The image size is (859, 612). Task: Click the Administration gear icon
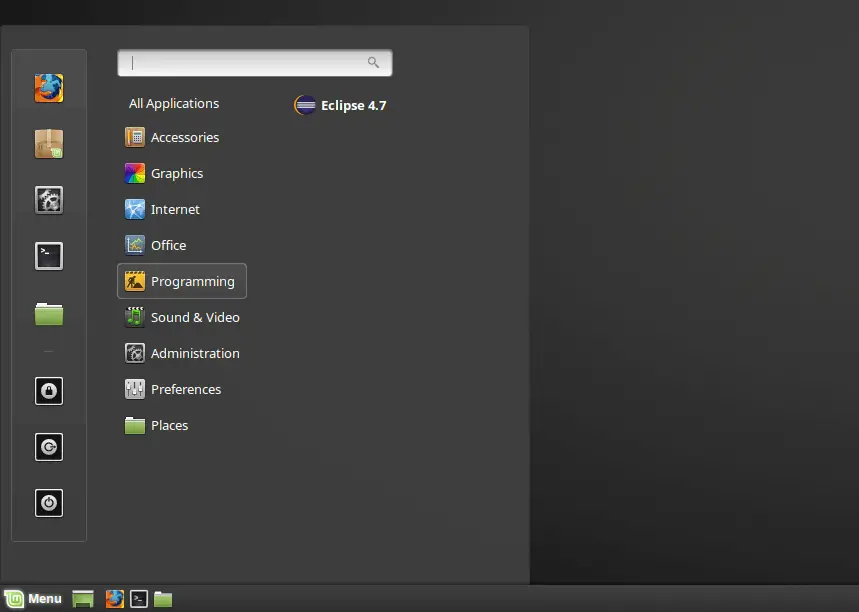click(x=135, y=353)
